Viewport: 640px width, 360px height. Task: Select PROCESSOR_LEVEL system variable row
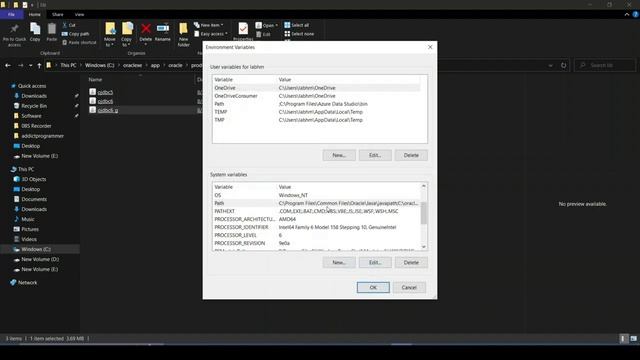(316, 235)
